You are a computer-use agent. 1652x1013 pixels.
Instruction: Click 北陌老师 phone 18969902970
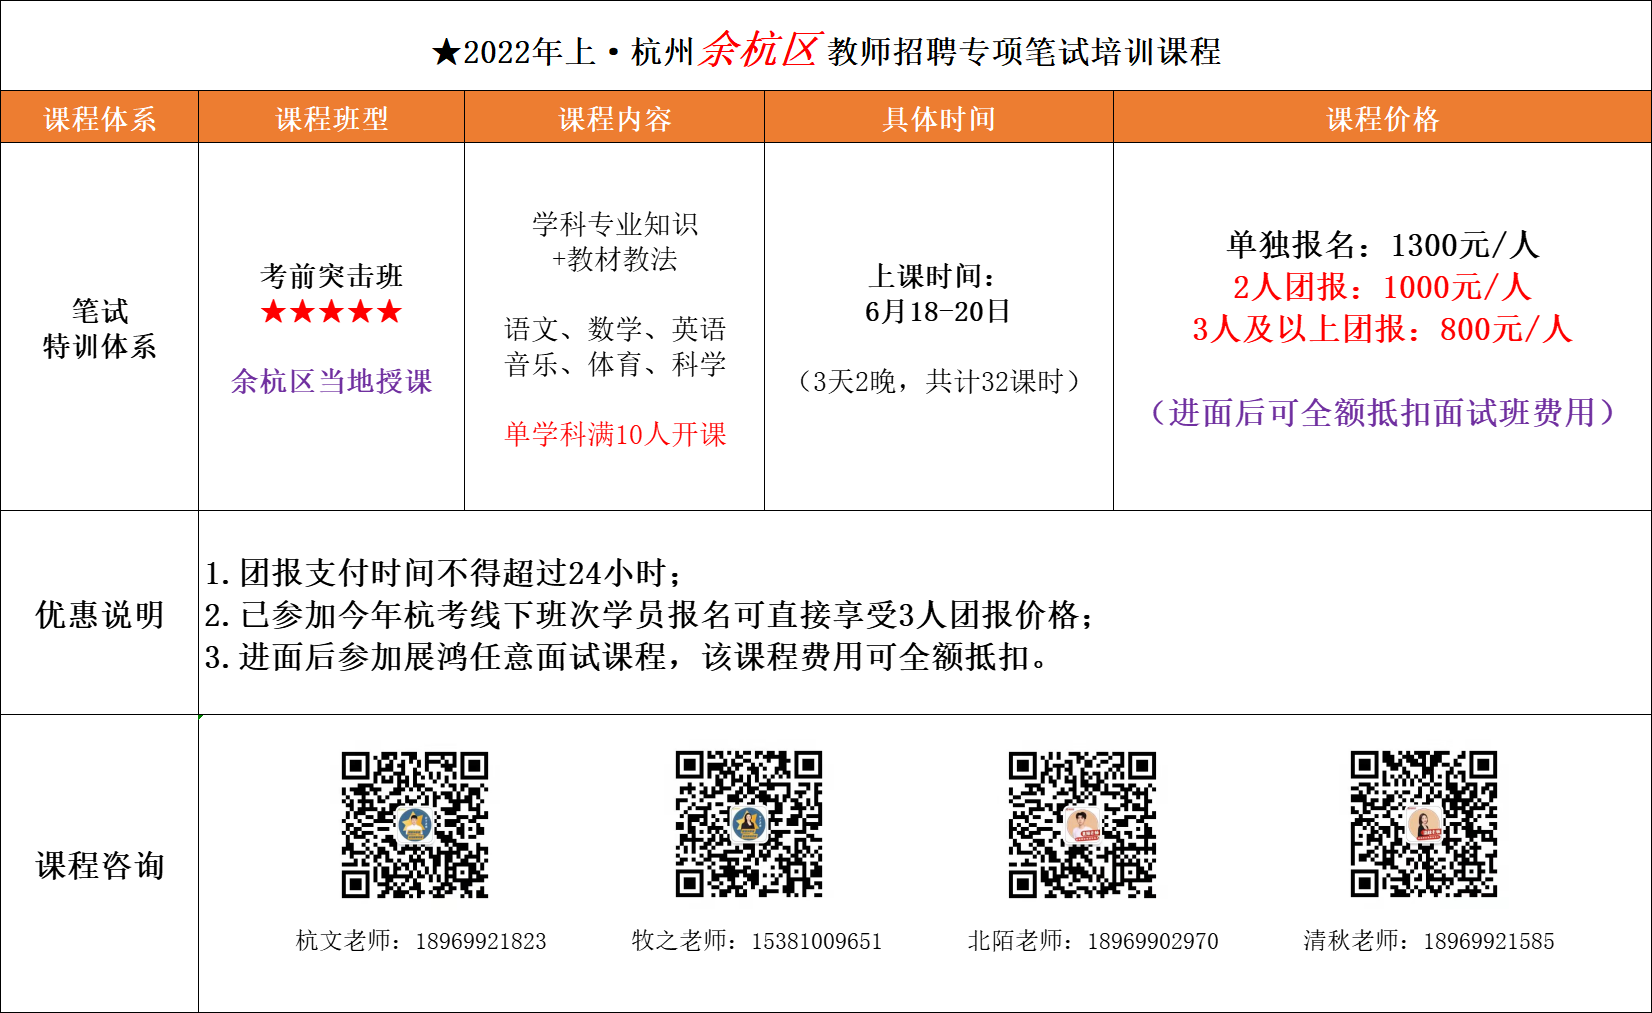coord(1093,941)
